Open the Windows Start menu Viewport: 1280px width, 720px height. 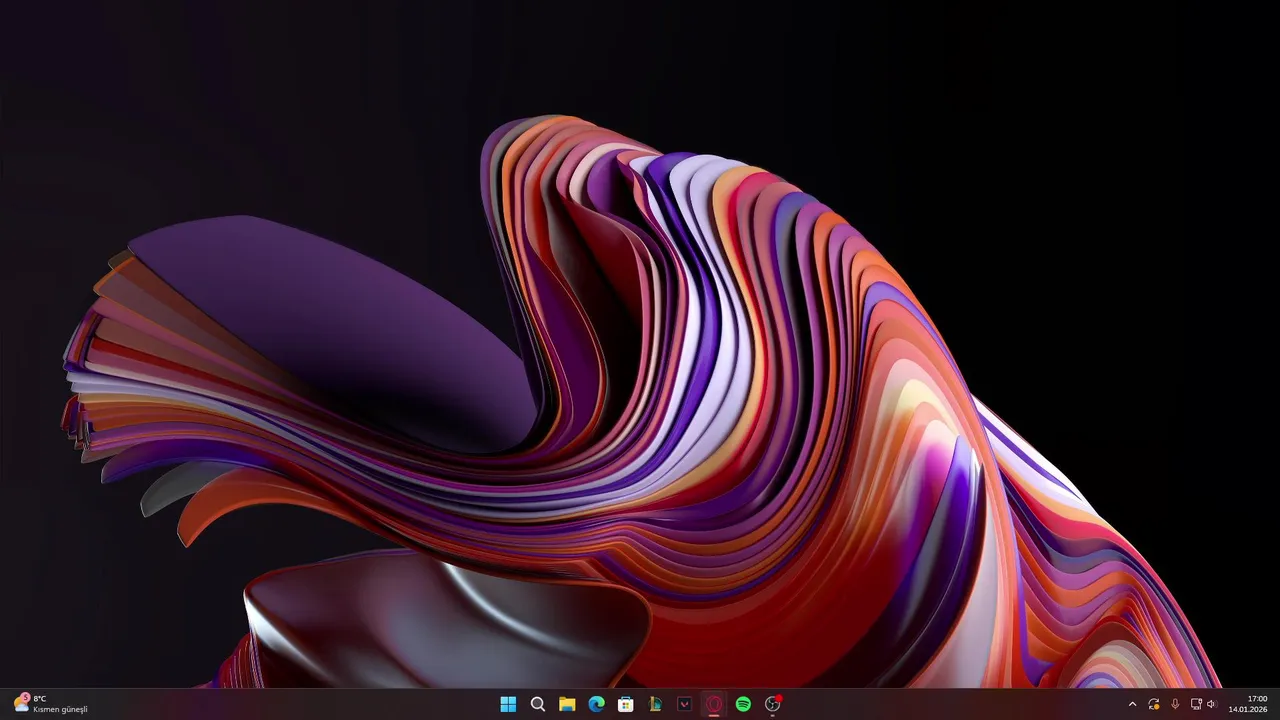pyautogui.click(x=508, y=704)
